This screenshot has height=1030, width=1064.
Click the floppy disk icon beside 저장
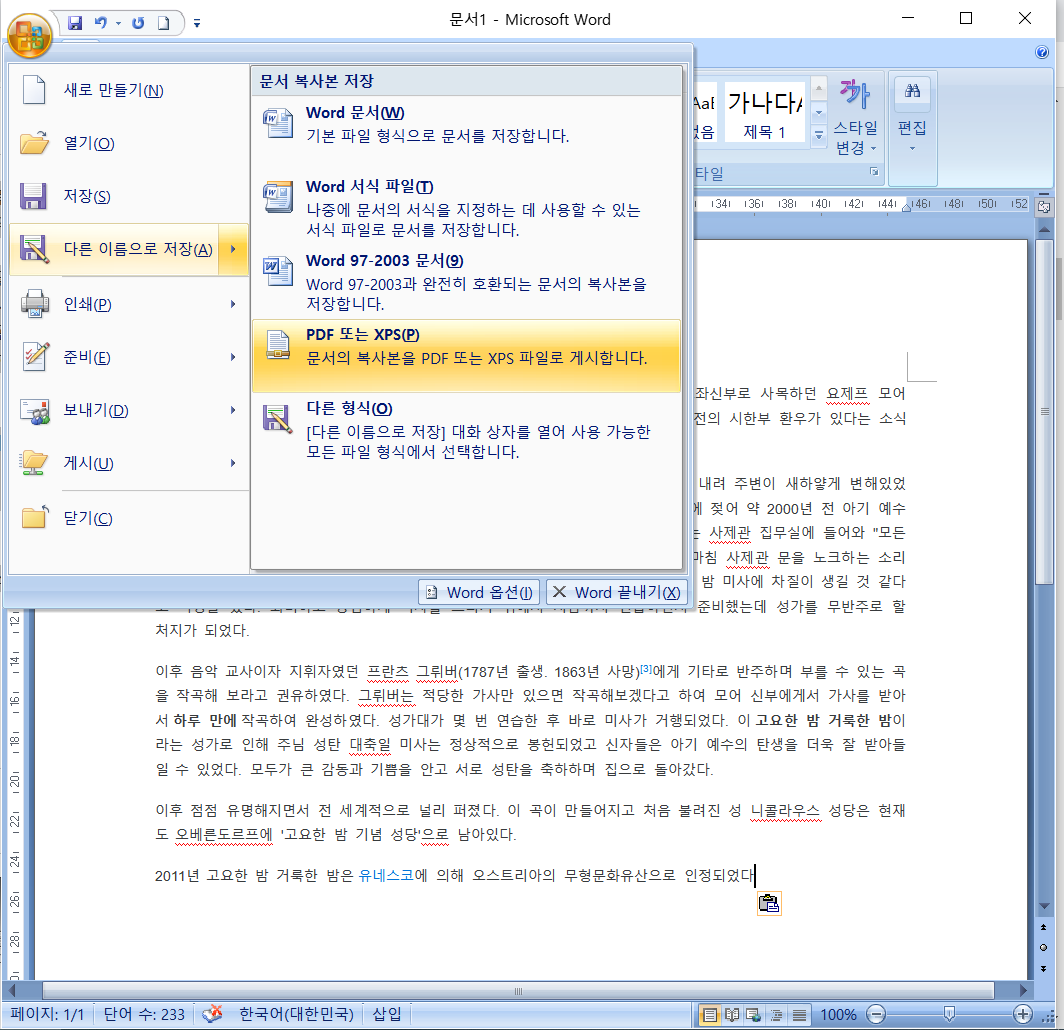click(33, 196)
